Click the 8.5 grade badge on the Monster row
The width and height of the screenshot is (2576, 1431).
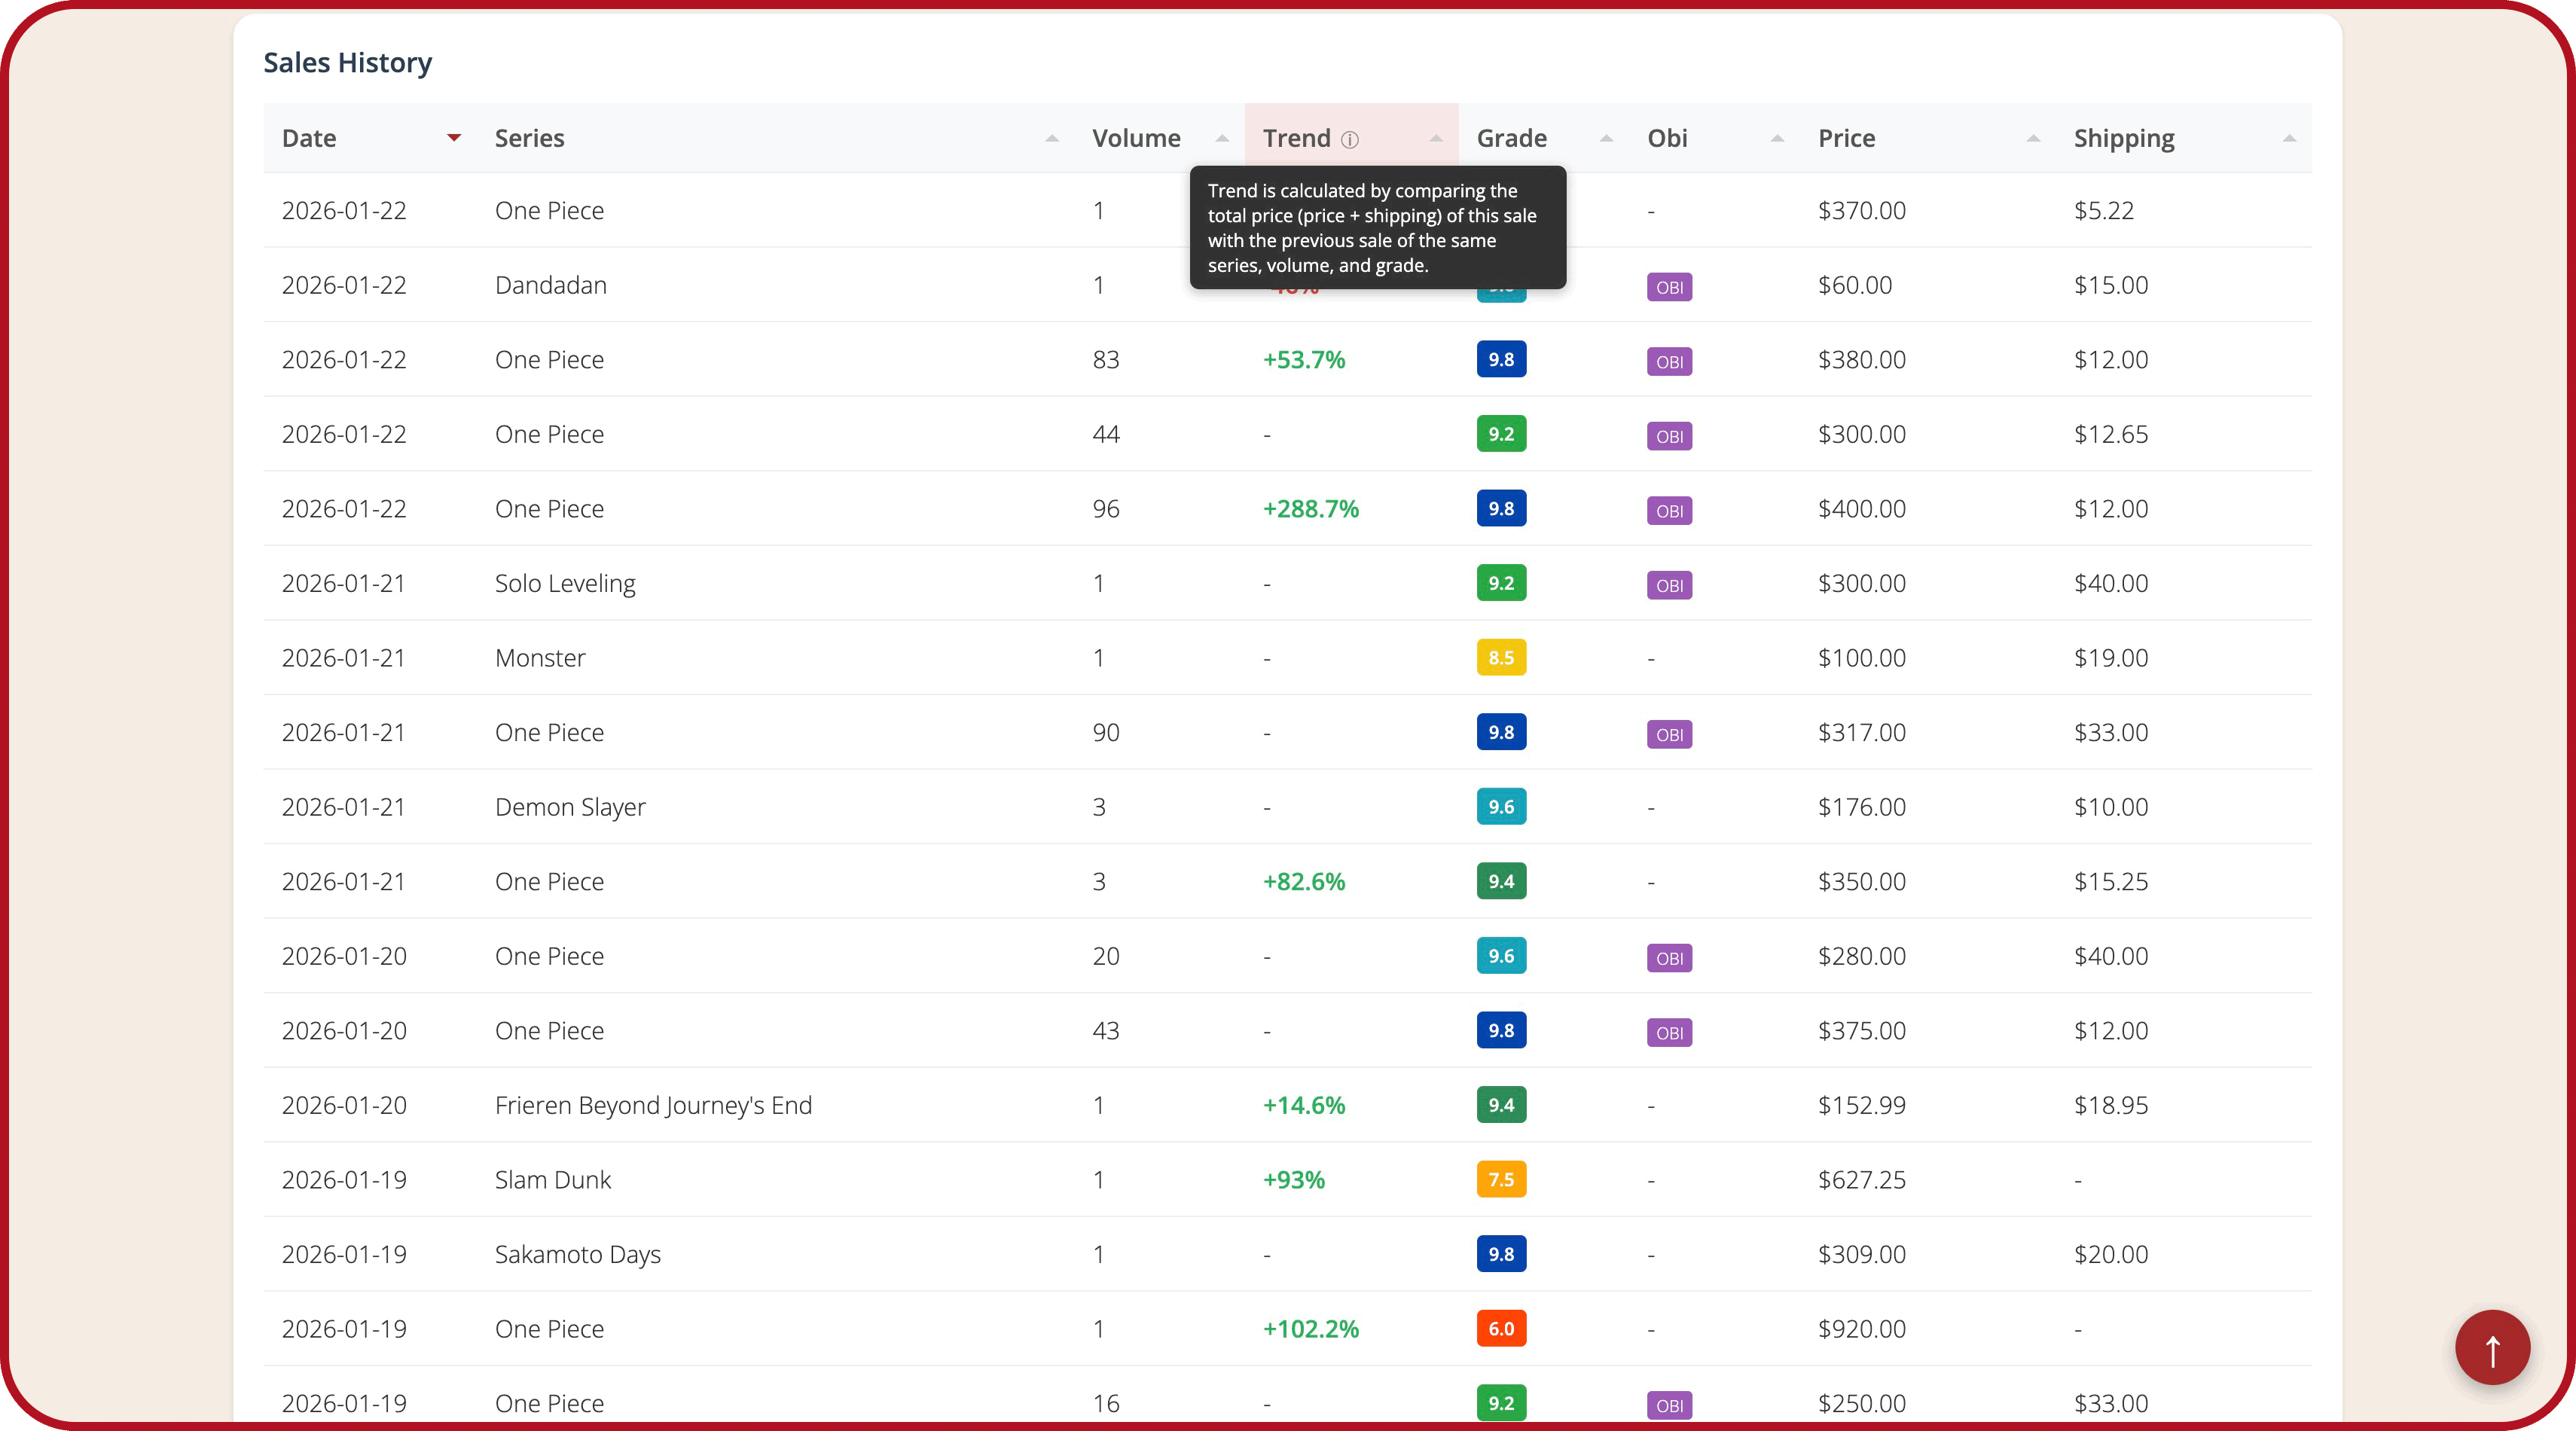coord(1501,657)
